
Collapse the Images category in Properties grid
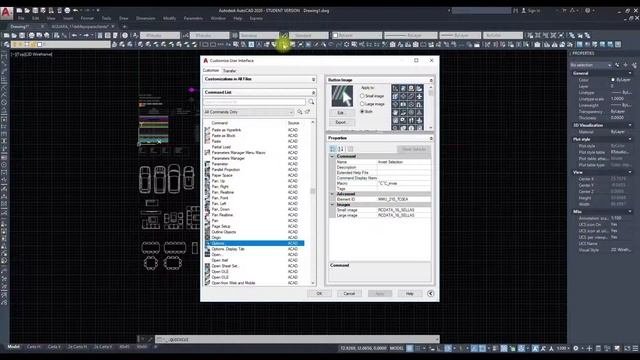pyautogui.click(x=332, y=204)
